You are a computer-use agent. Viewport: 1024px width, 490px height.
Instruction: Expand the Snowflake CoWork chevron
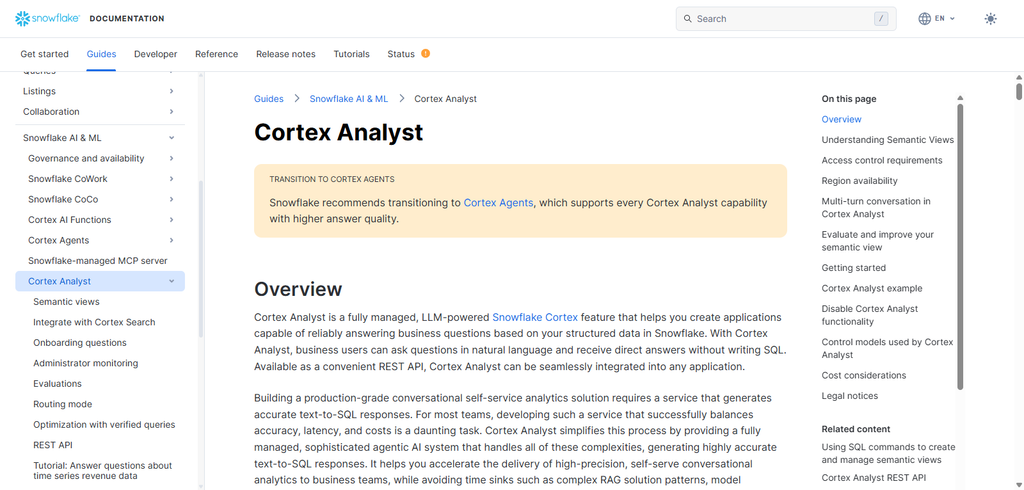[x=171, y=179]
